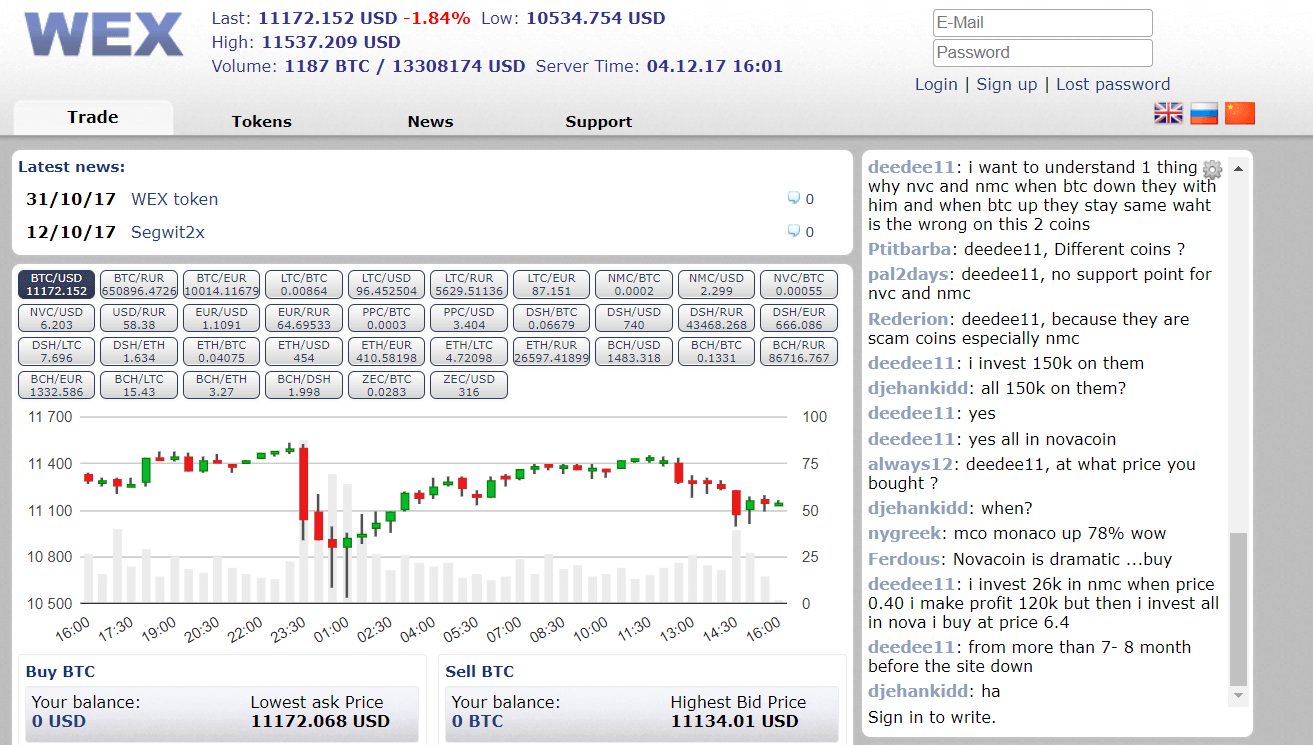
Task: Click the WEX logo
Action: click(105, 35)
